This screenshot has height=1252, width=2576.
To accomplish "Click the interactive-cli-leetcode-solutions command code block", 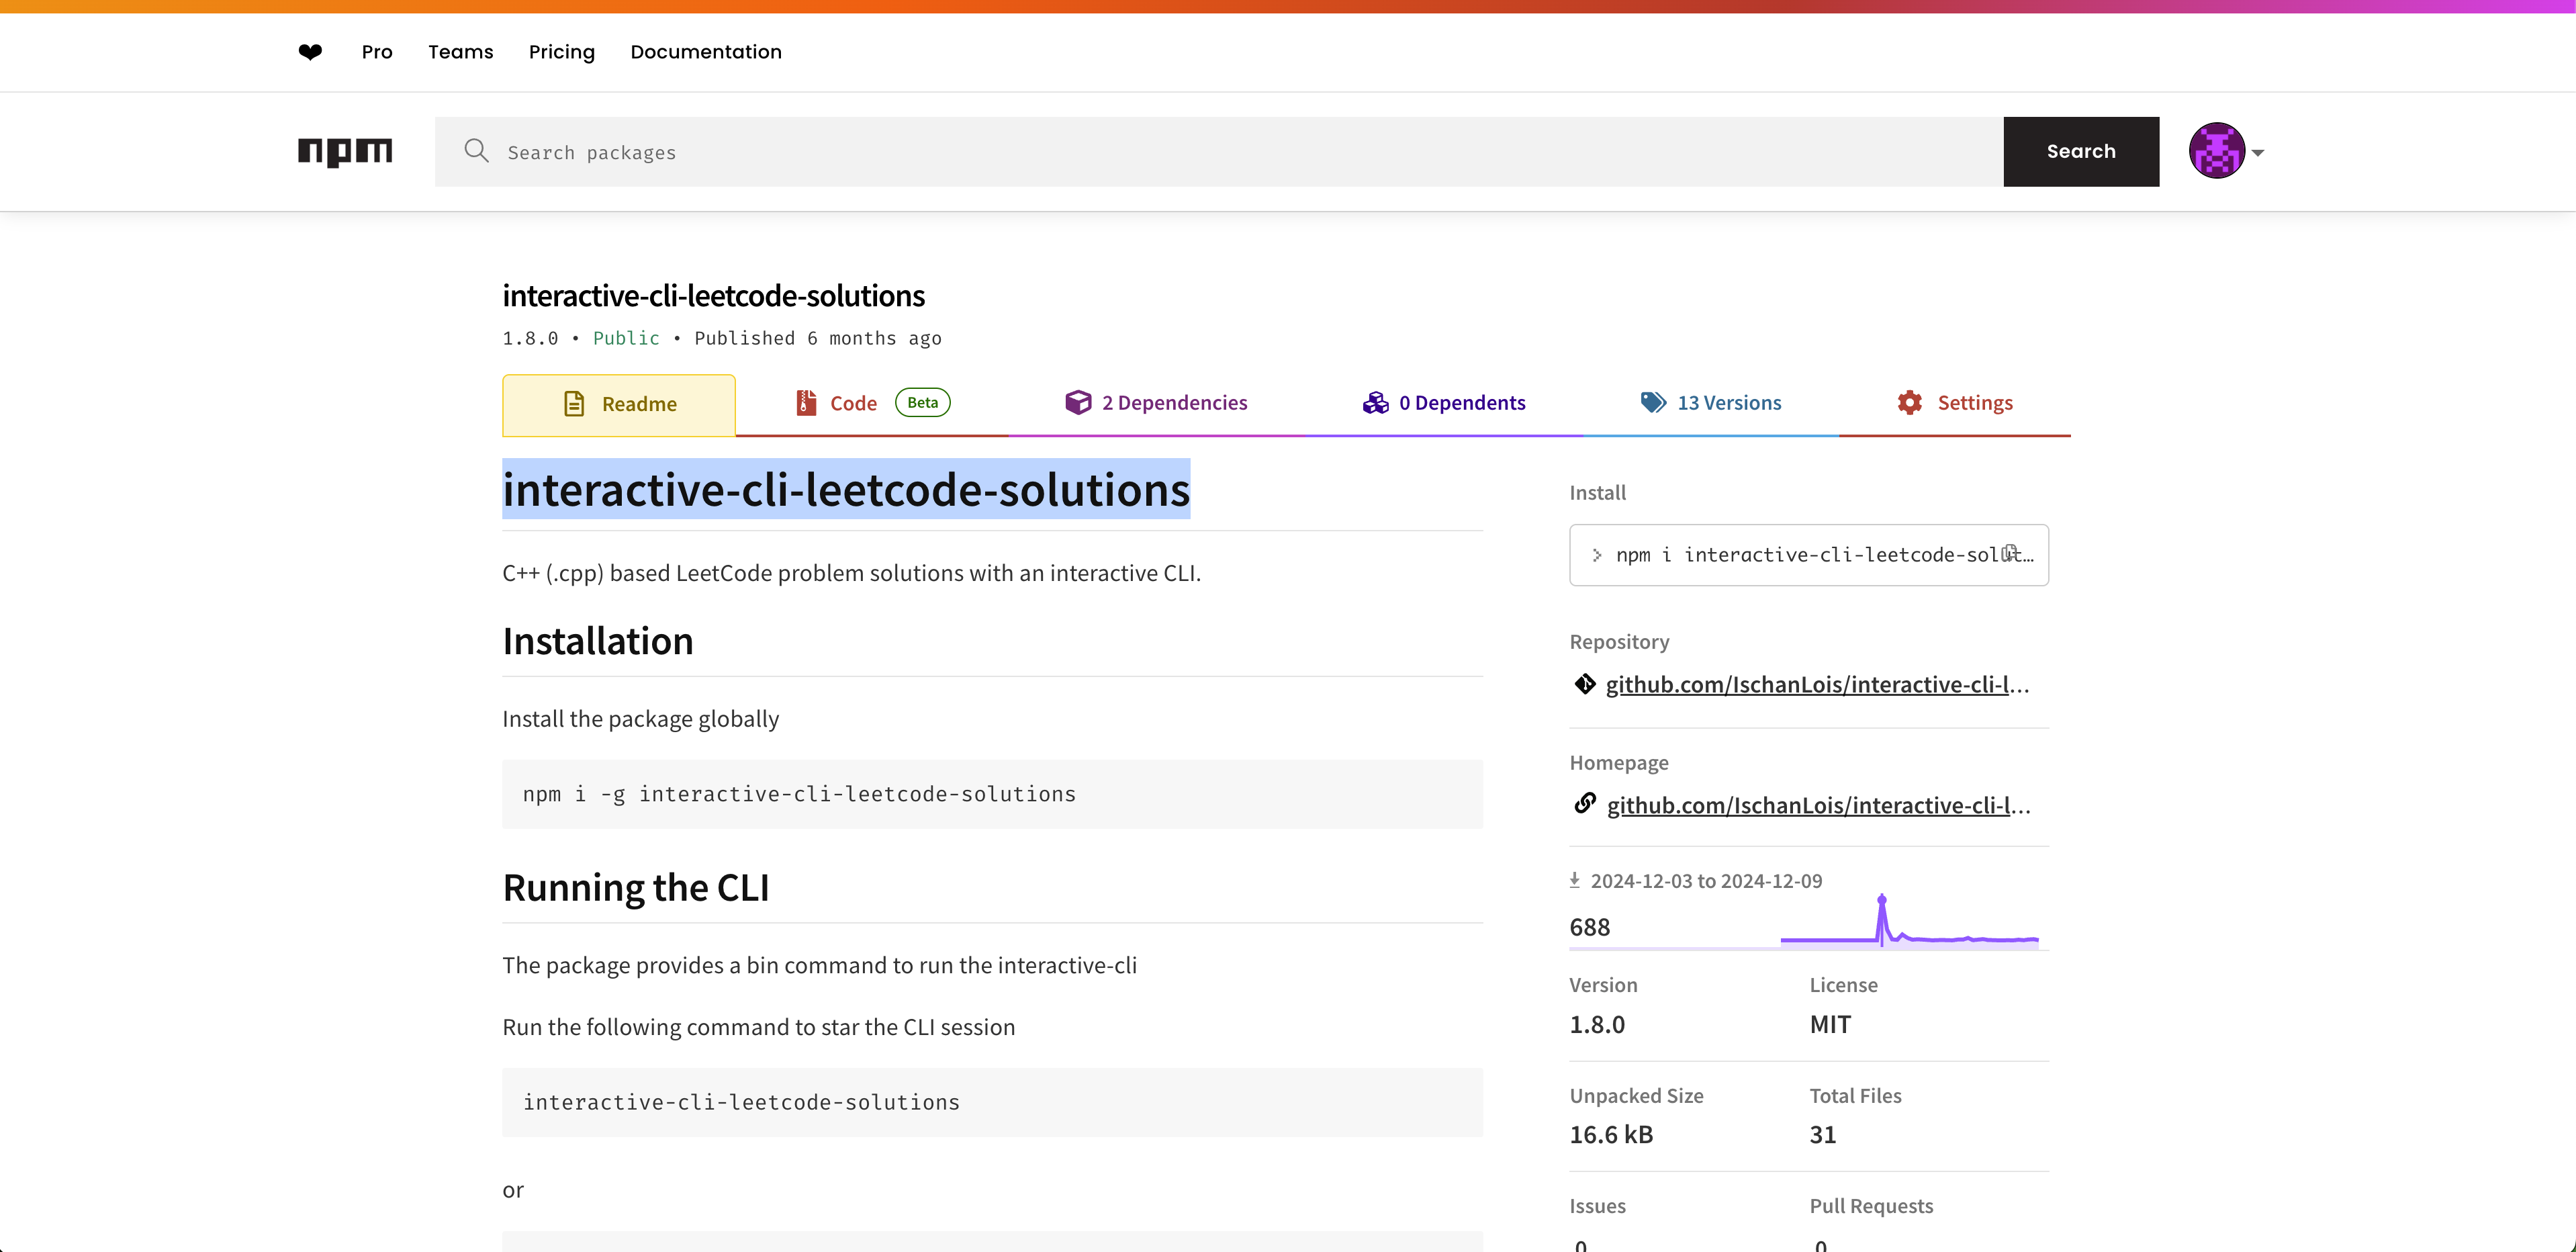I will (992, 1102).
